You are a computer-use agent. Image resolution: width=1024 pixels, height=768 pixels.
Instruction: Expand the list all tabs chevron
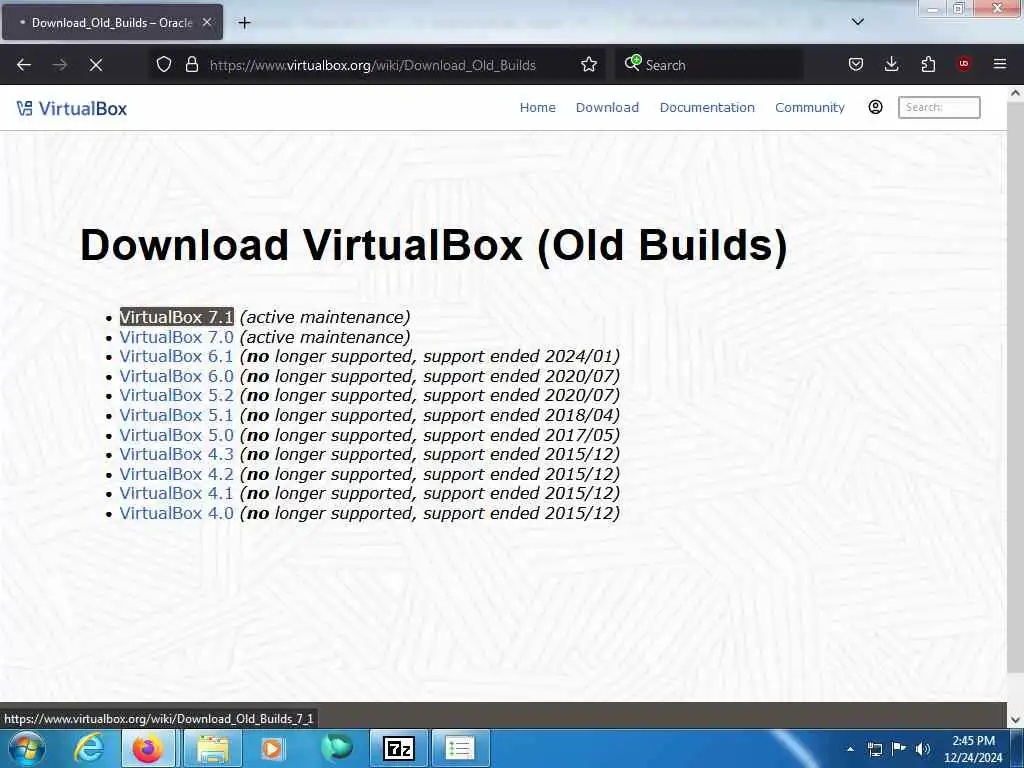tap(857, 22)
